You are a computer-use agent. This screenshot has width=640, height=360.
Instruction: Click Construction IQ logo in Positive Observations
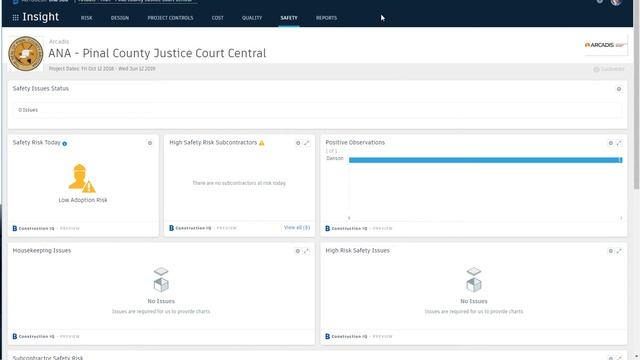click(x=346, y=229)
